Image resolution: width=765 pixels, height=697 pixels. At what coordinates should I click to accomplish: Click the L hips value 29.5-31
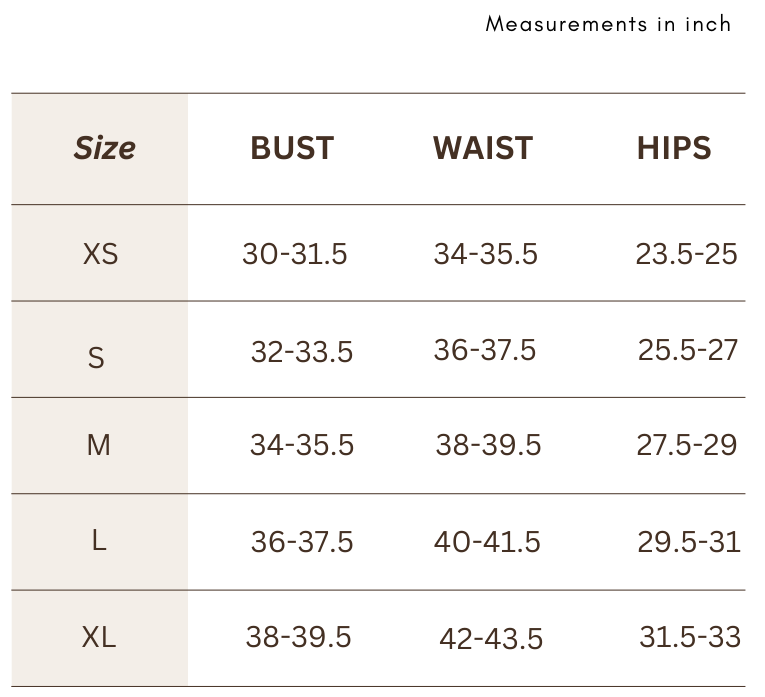tap(689, 542)
